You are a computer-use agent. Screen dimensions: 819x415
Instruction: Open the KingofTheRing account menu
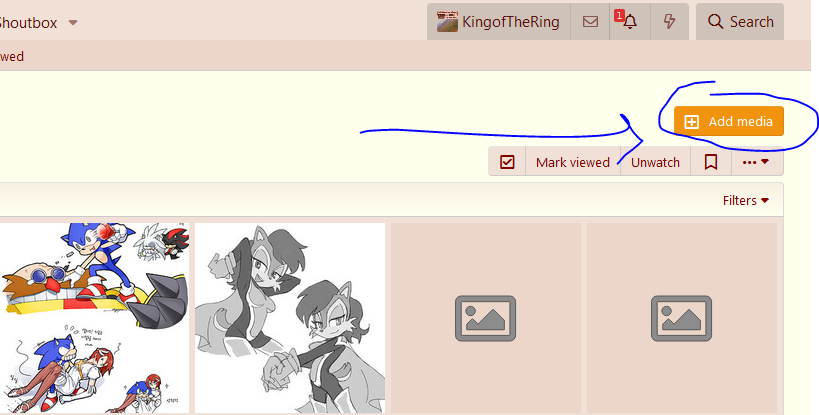[498, 22]
